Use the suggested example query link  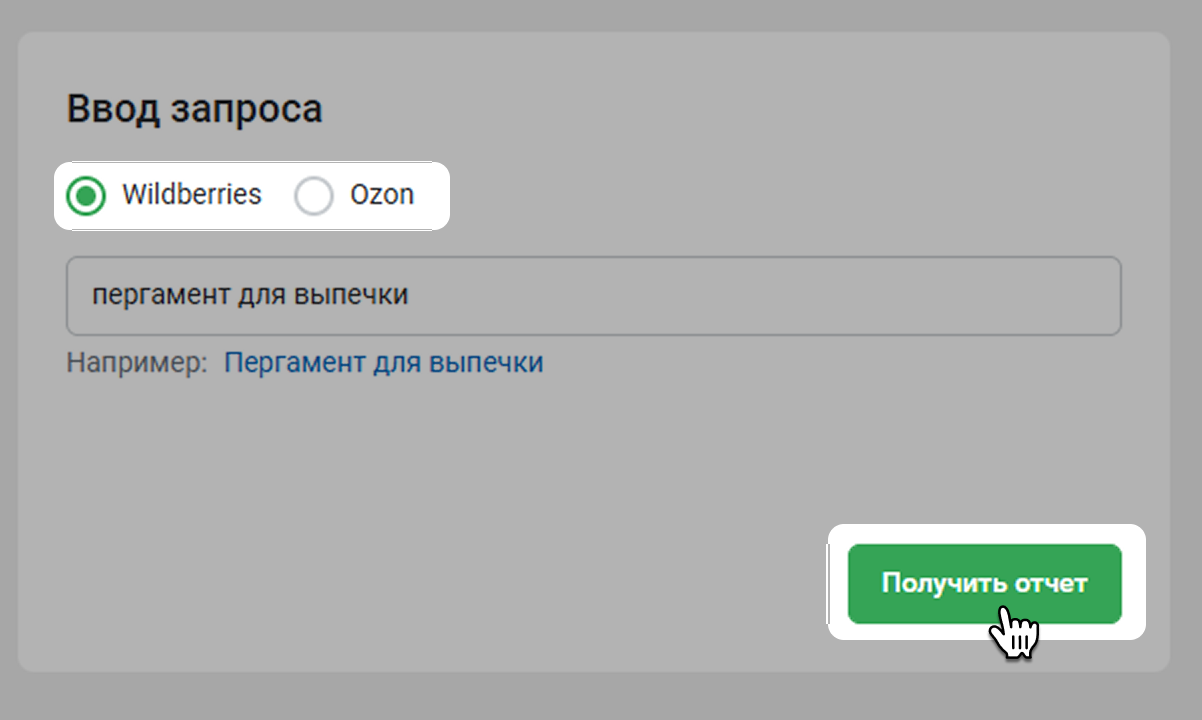(383, 362)
